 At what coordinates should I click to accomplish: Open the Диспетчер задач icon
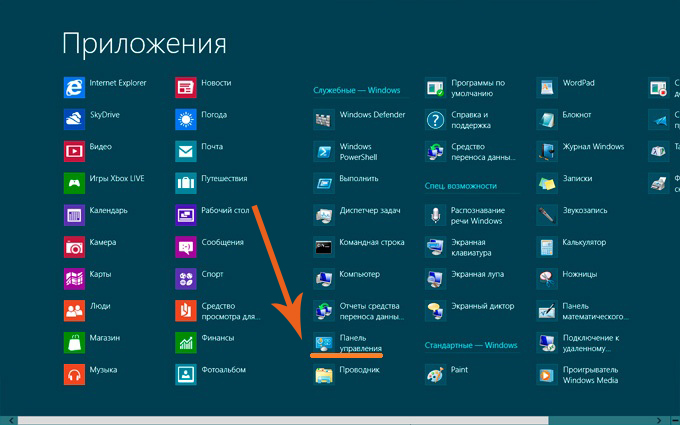point(324,215)
